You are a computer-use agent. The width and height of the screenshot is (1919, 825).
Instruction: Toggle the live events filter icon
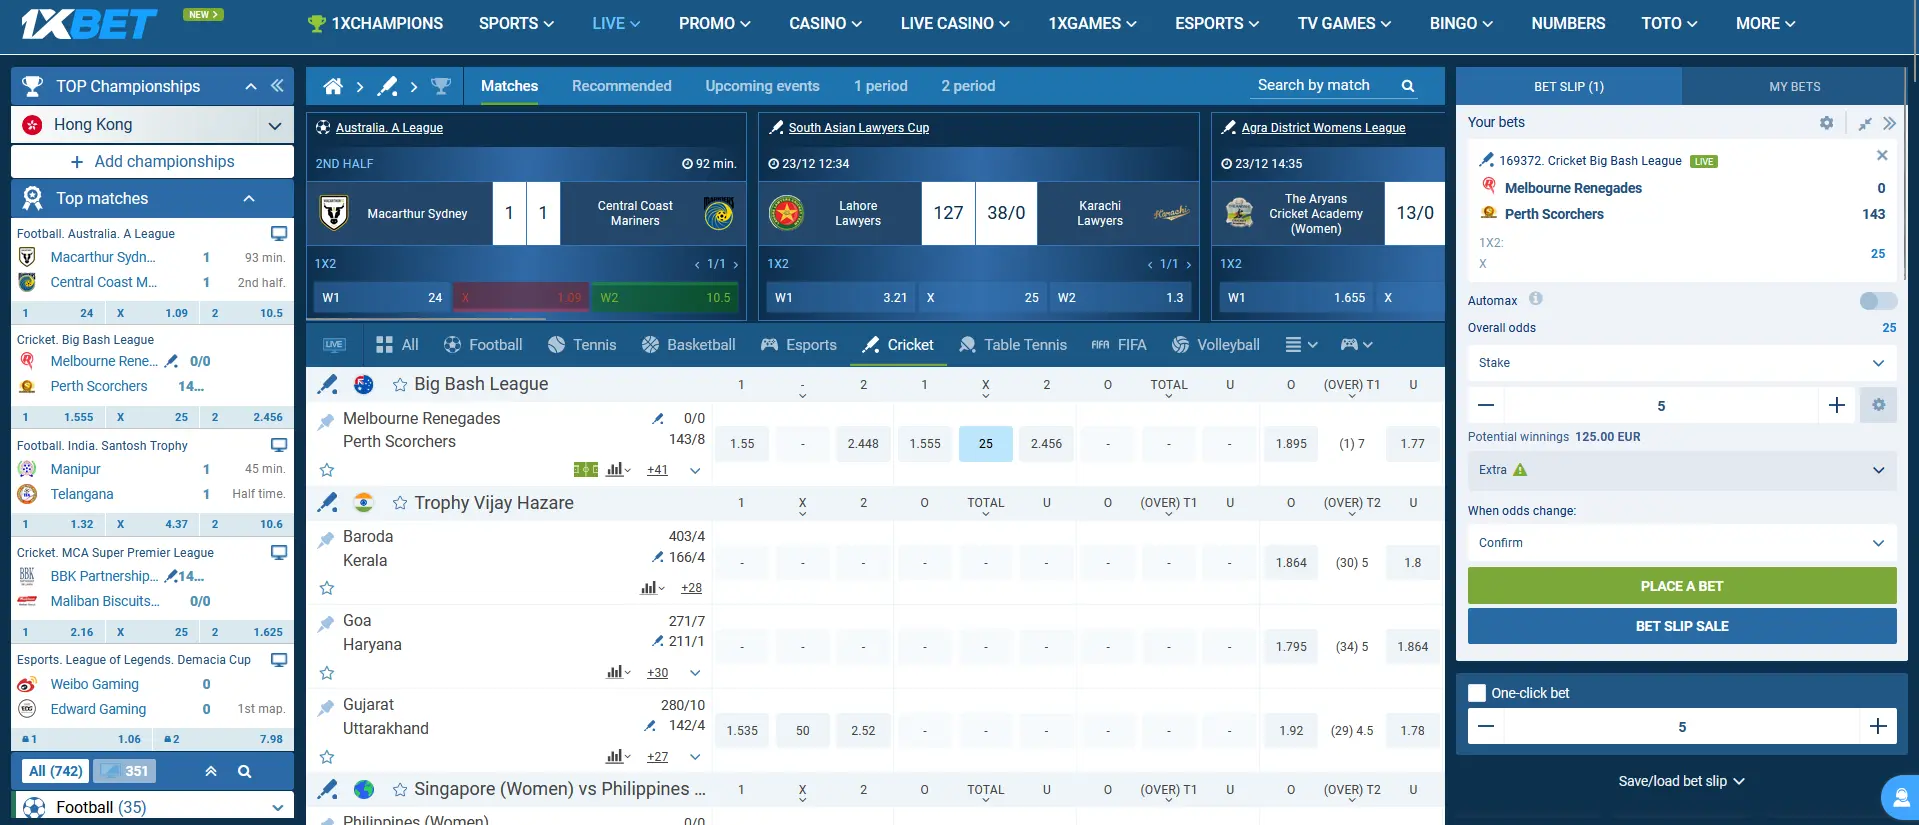(x=334, y=345)
